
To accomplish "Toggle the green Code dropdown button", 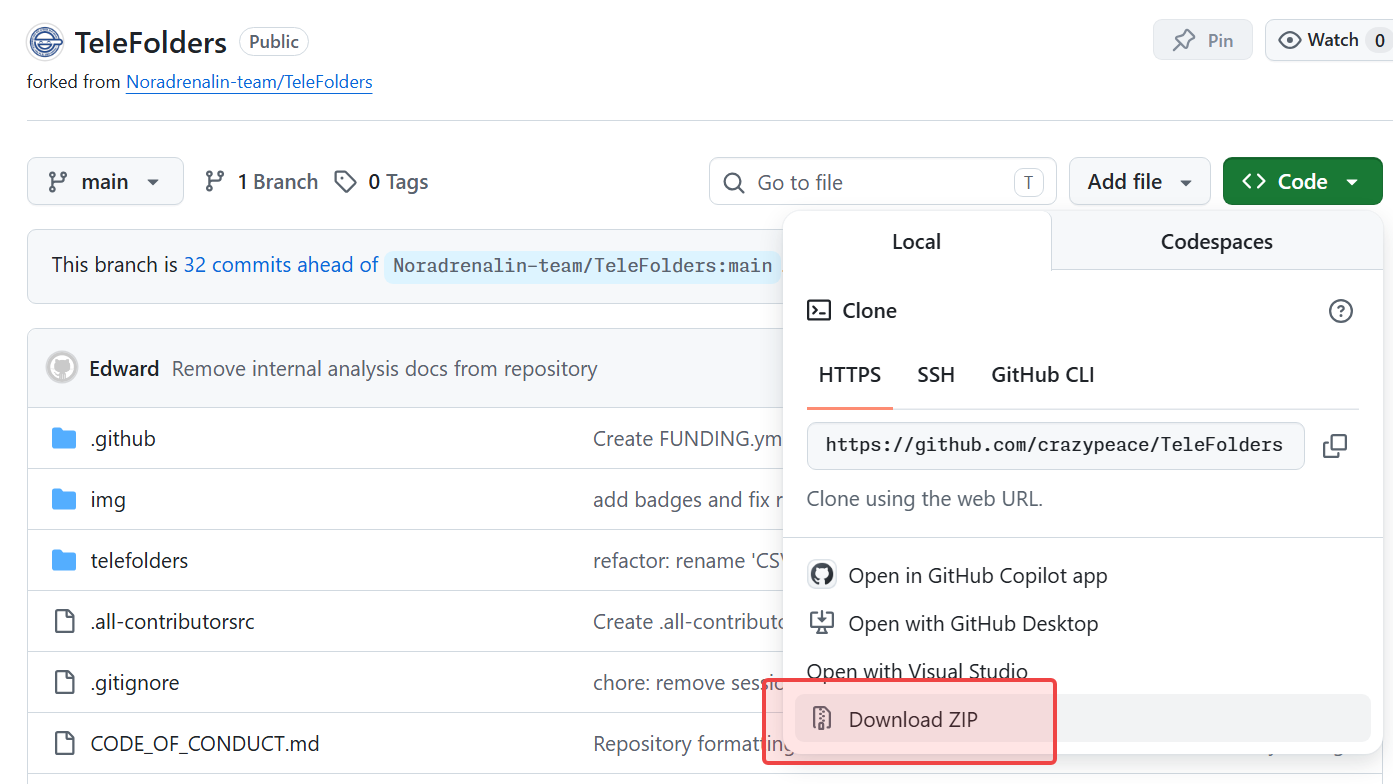I will coord(1302,182).
